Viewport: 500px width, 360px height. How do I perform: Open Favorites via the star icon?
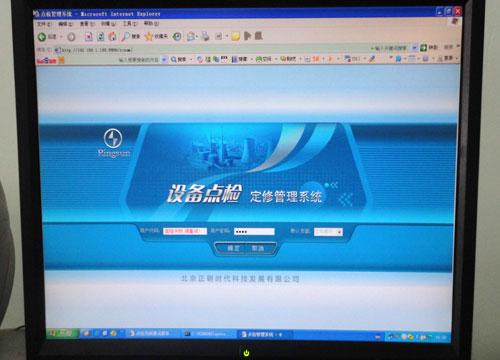pyautogui.click(x=149, y=36)
